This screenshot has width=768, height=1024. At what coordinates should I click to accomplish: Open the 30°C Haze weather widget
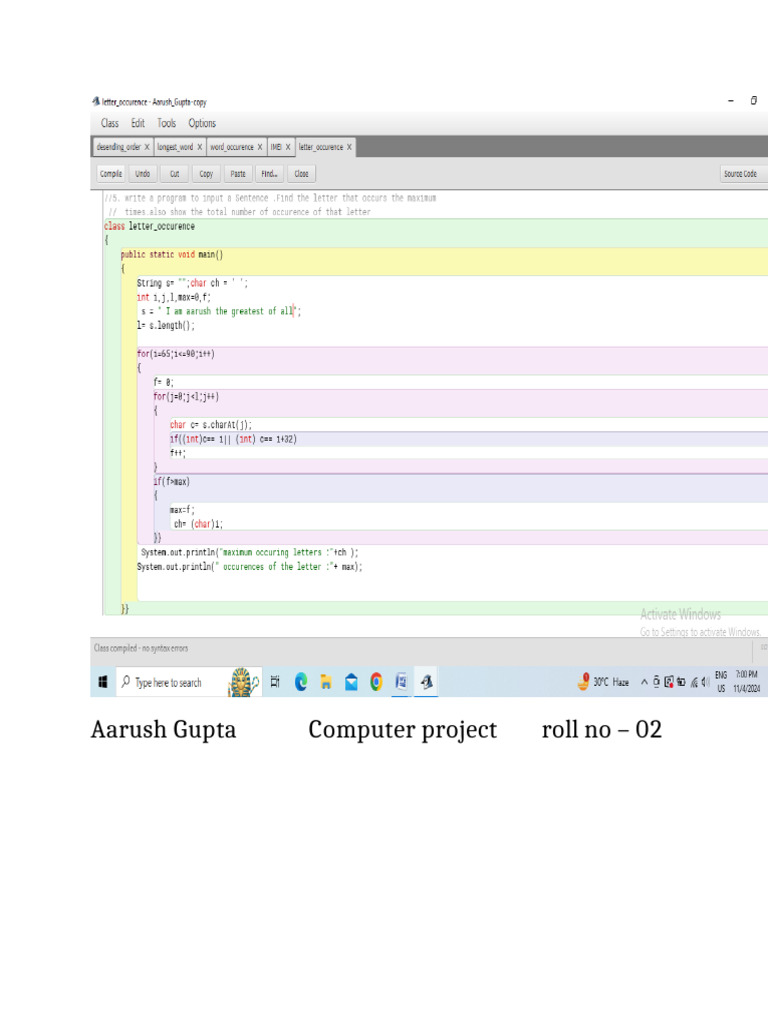603,682
